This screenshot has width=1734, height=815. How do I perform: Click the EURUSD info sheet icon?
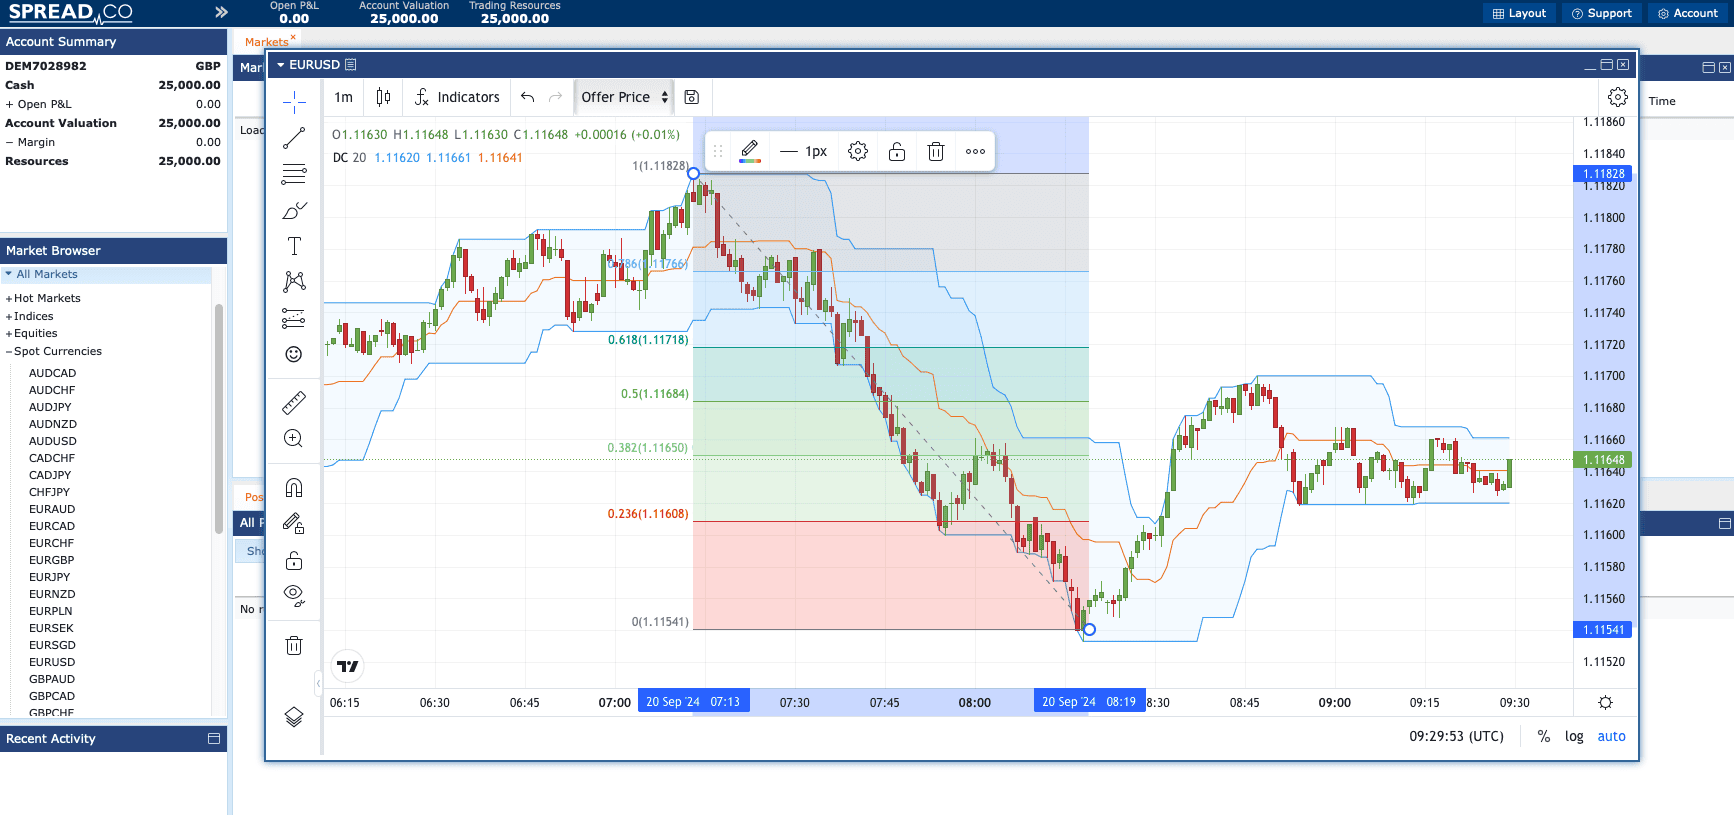point(351,65)
